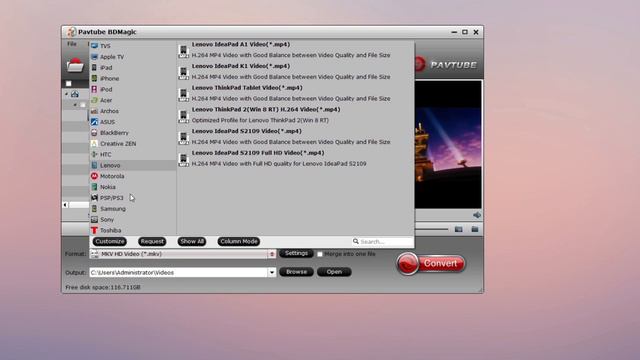Open the File menu
Viewport: 640px width, 360px height.
click(x=72, y=44)
